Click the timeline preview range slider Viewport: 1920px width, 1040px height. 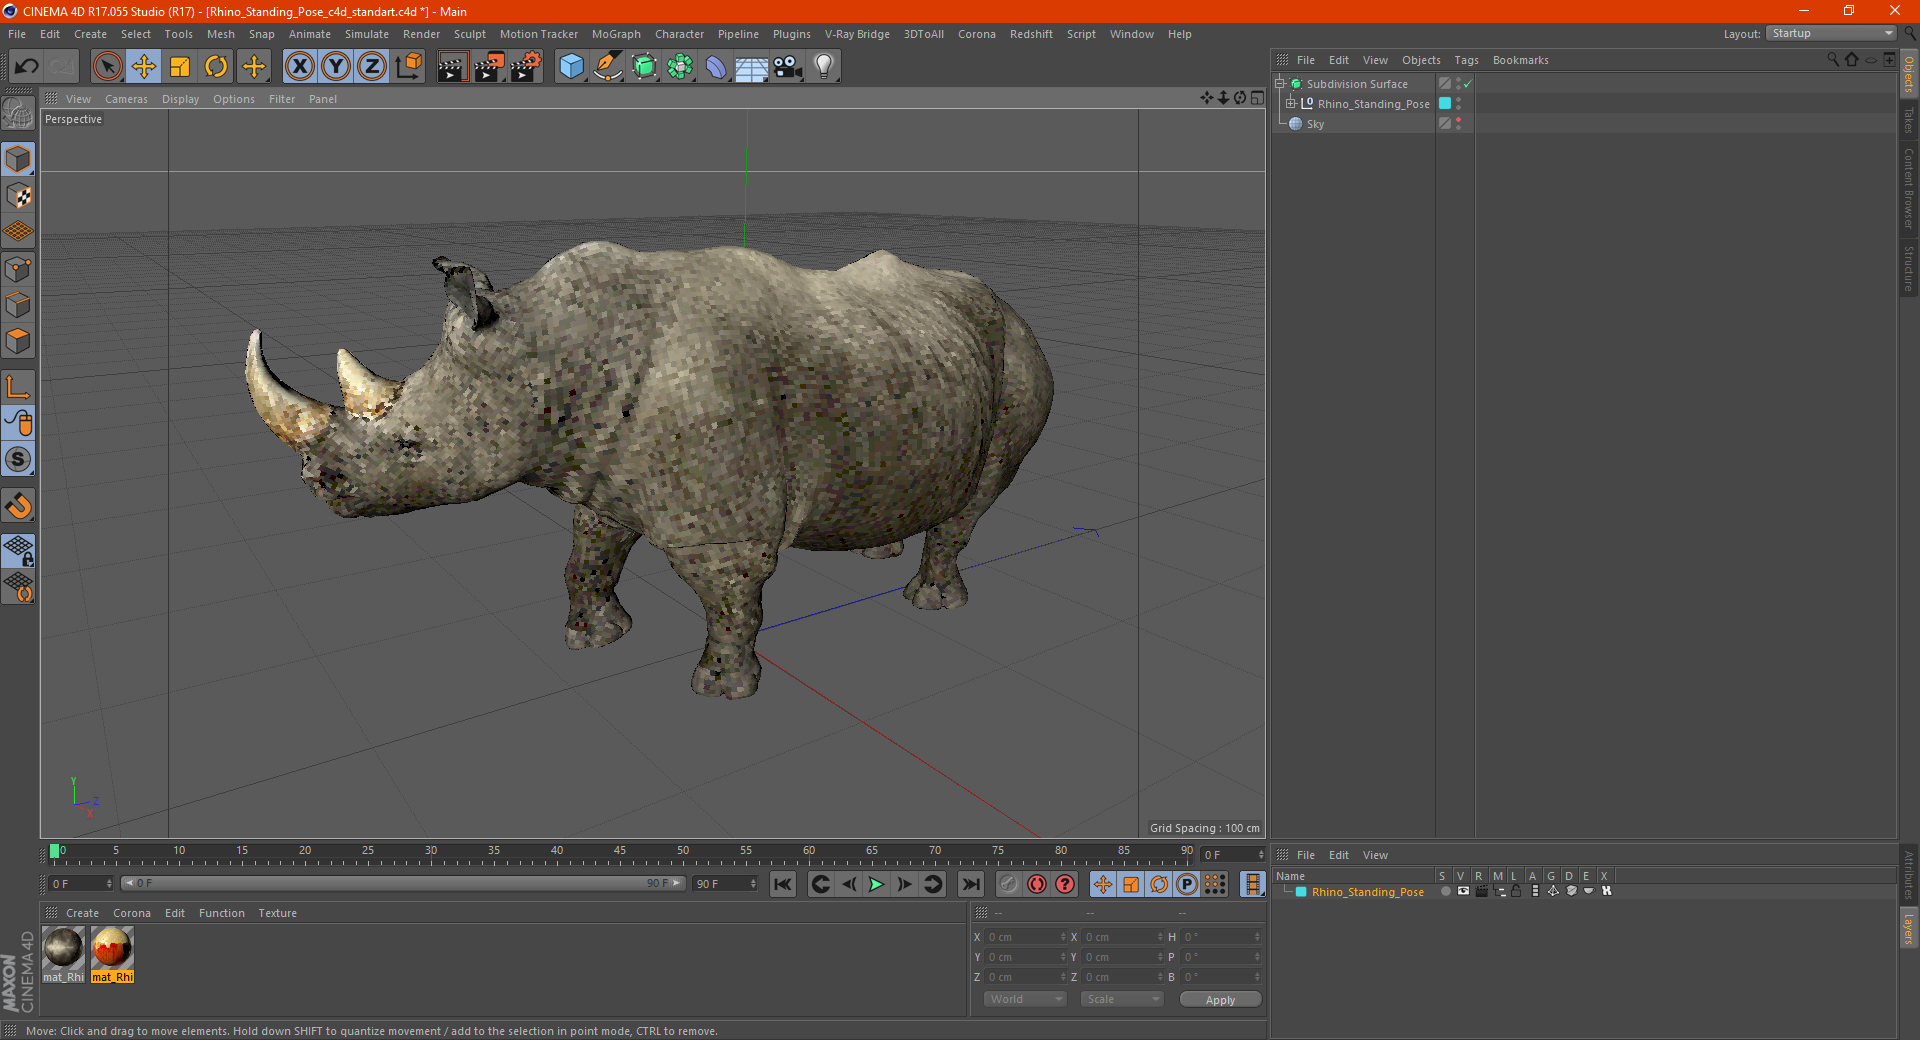click(403, 883)
